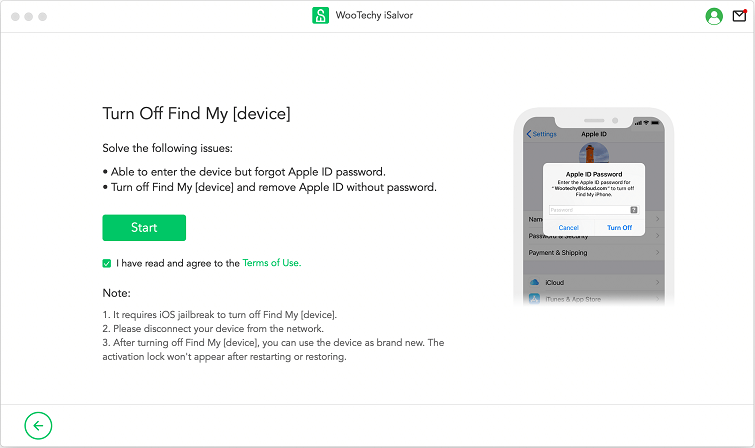Screen dimensions: 755x448
Task: Close the window with the leftmost title-bar dot
Action: pyautogui.click(x=15, y=17)
